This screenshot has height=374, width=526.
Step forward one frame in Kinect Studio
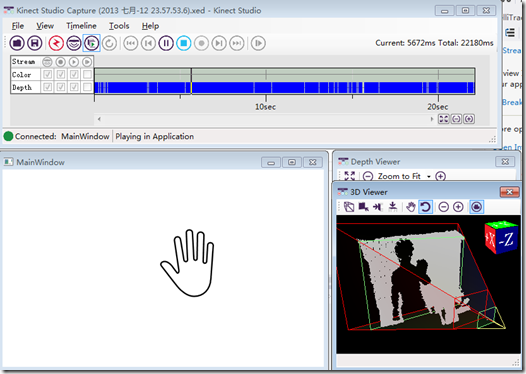219,43
